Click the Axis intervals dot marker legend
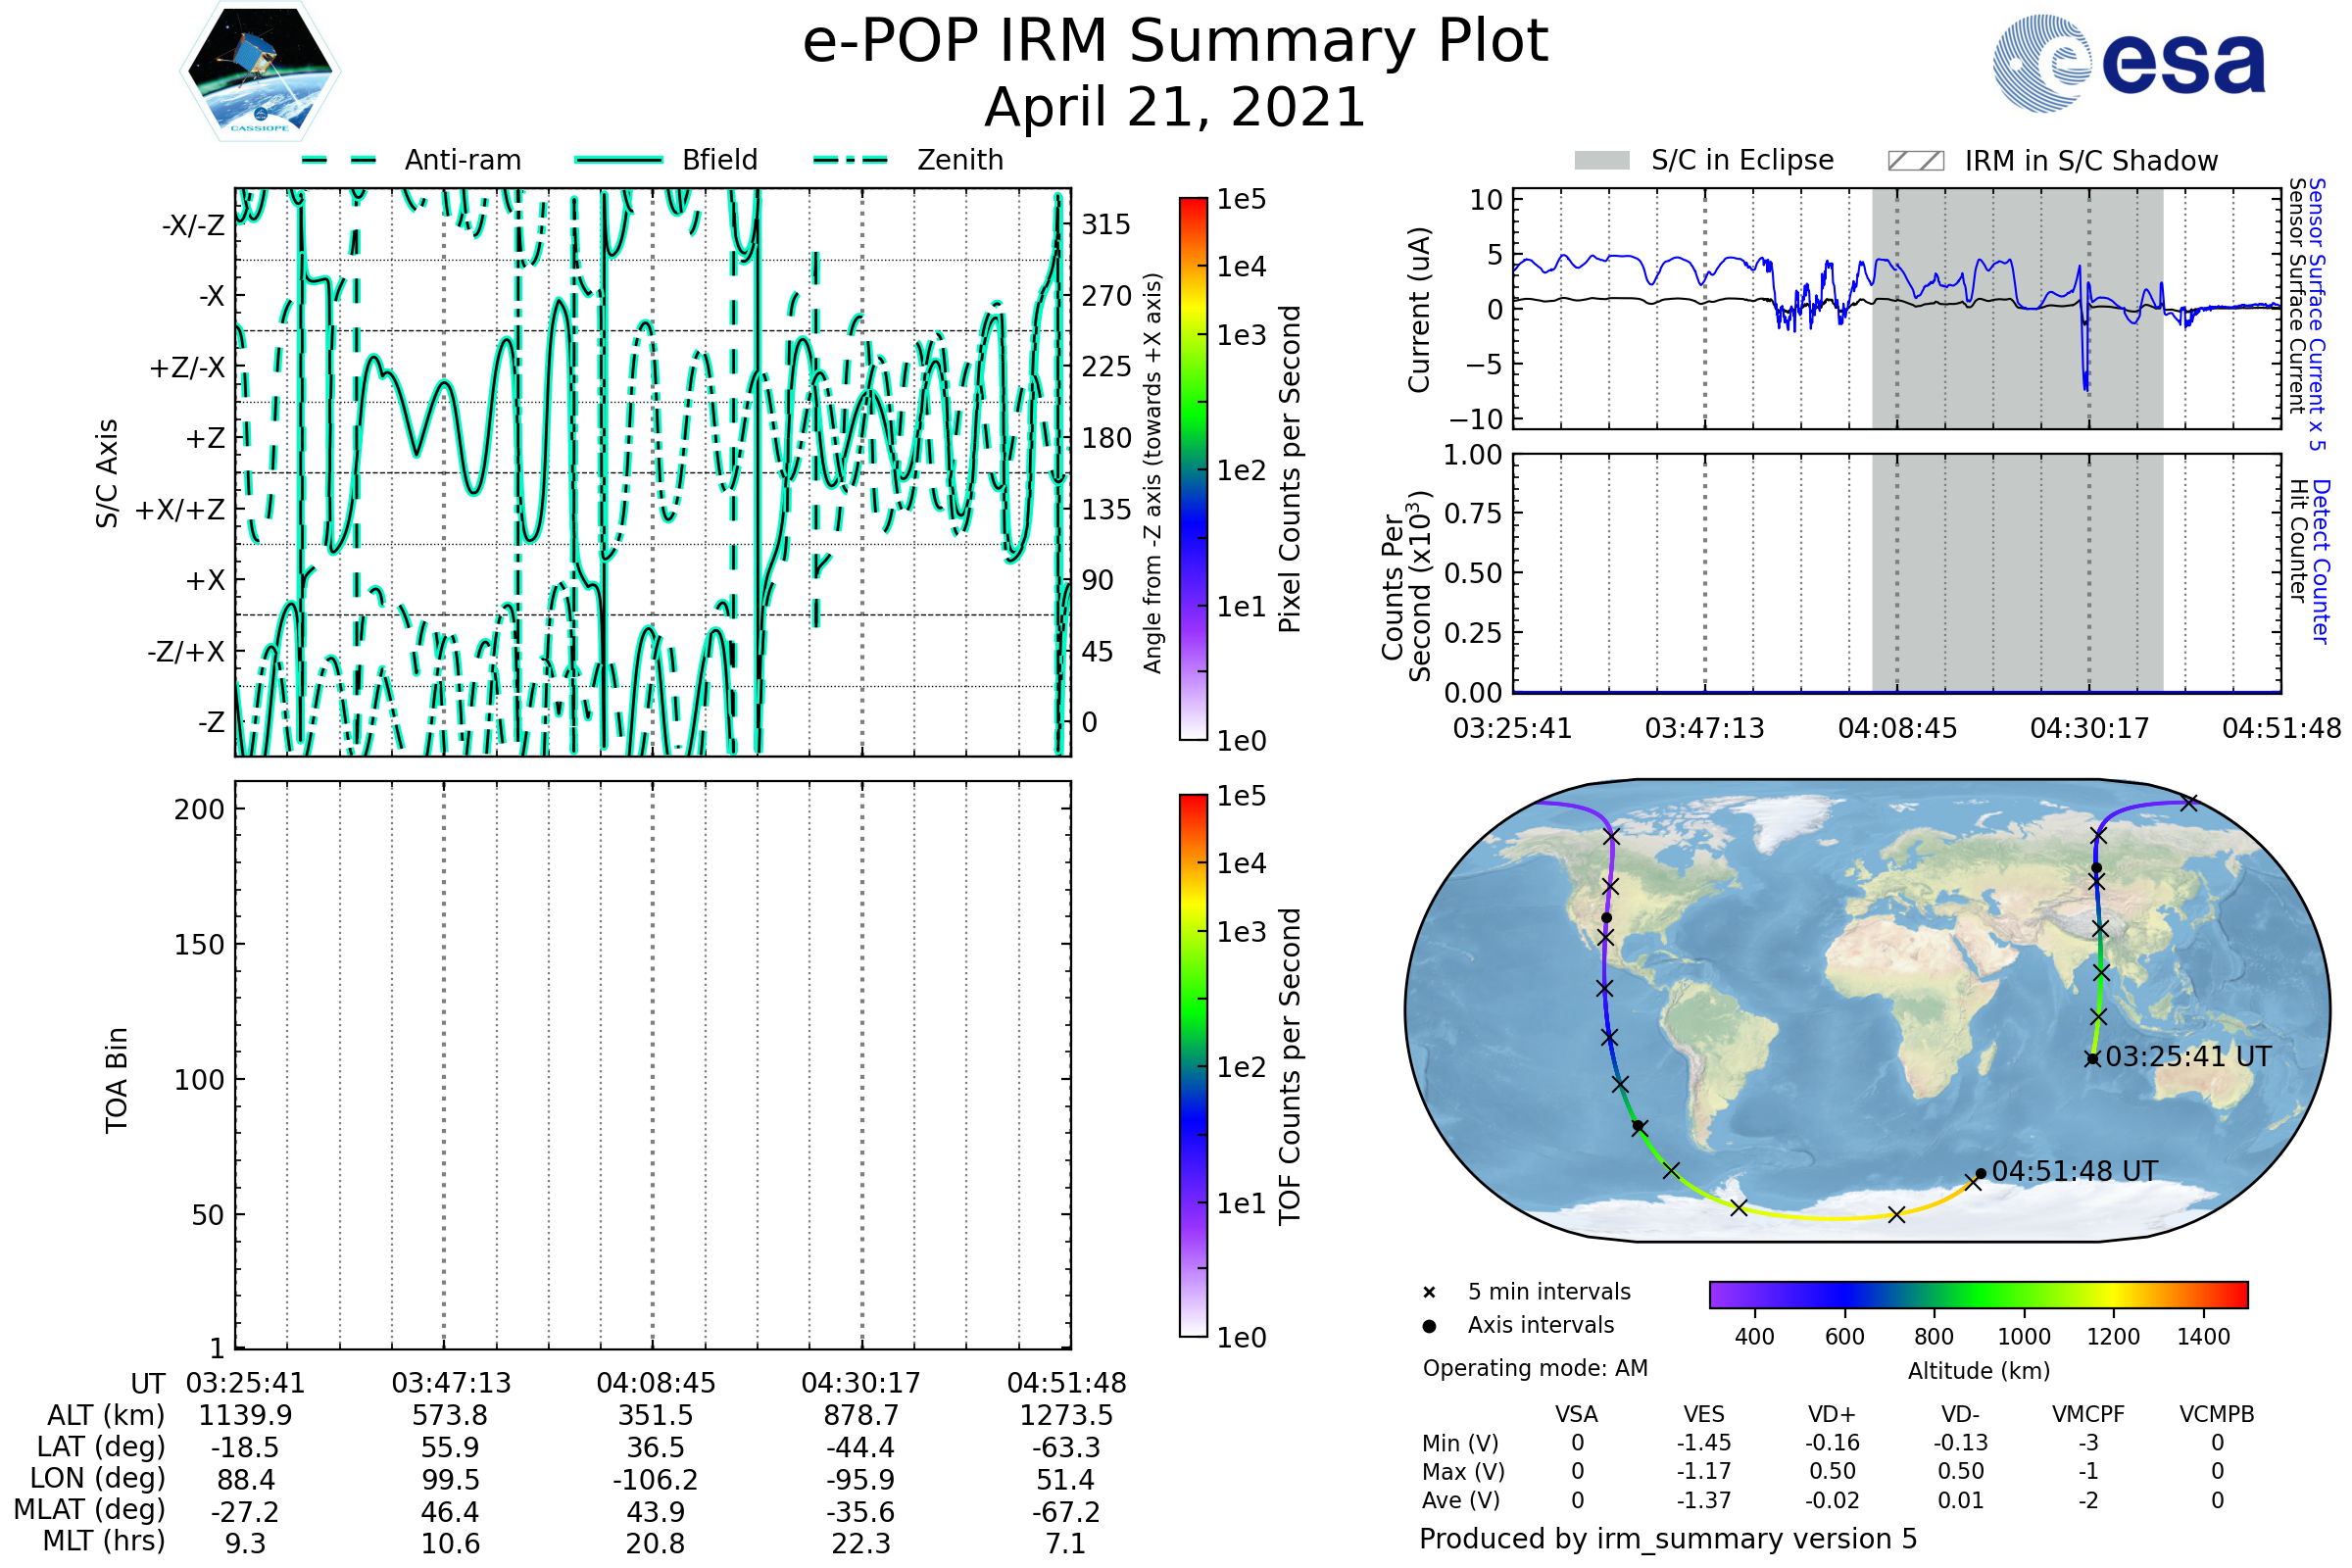 point(1429,1326)
